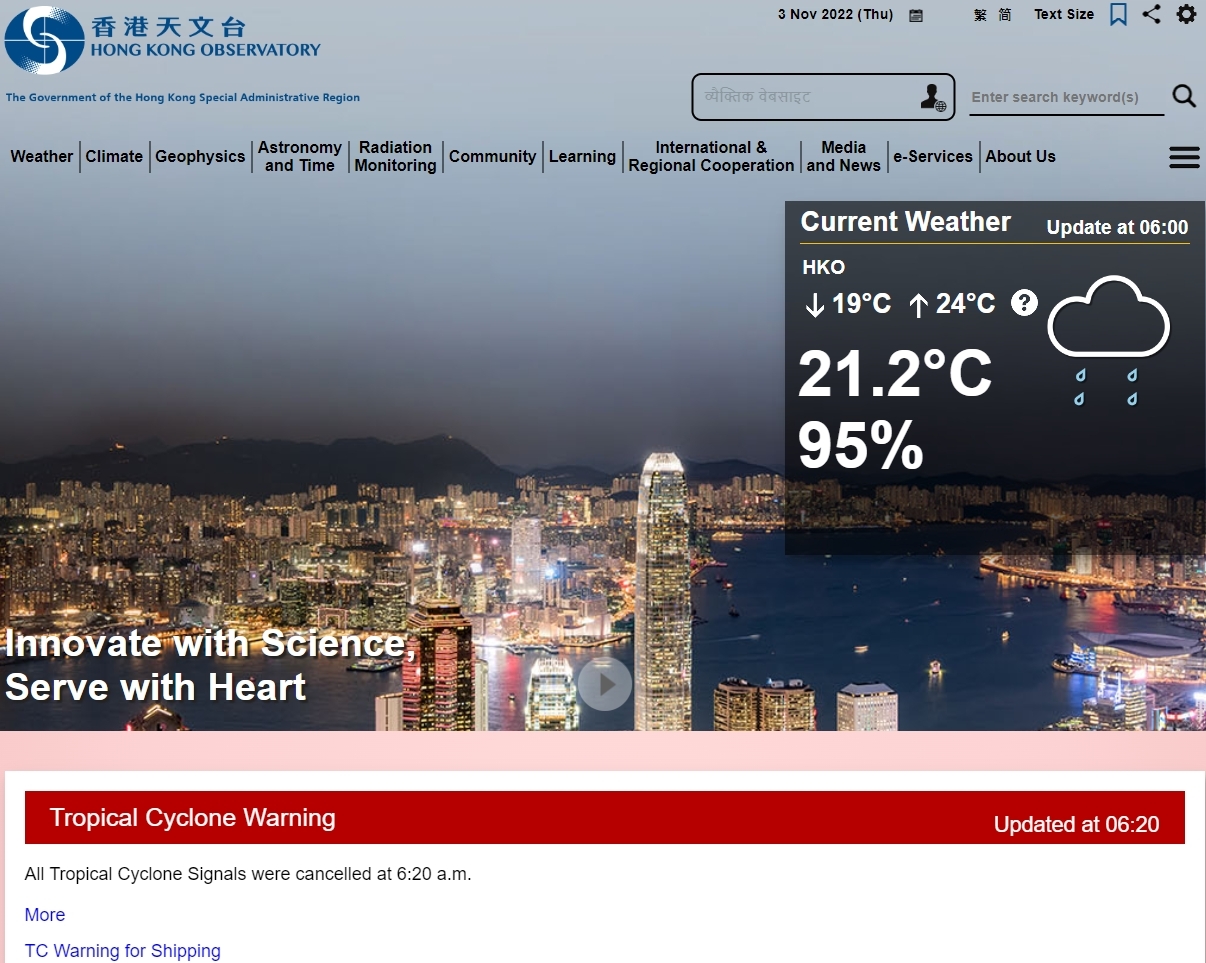
Task: Open the TC Warning for Shipping link
Action: point(122,951)
